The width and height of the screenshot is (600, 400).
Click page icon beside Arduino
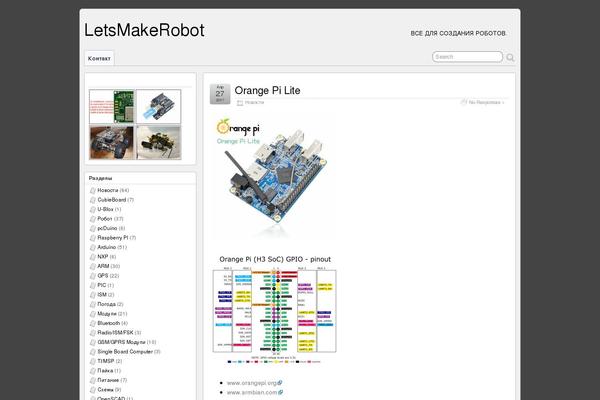[x=93, y=247]
